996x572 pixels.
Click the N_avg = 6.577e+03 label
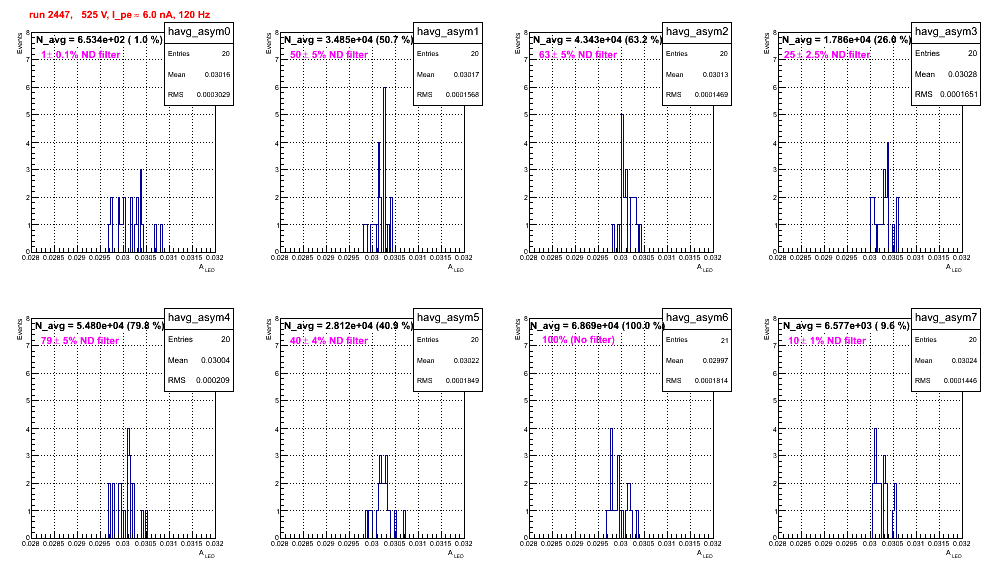click(845, 326)
